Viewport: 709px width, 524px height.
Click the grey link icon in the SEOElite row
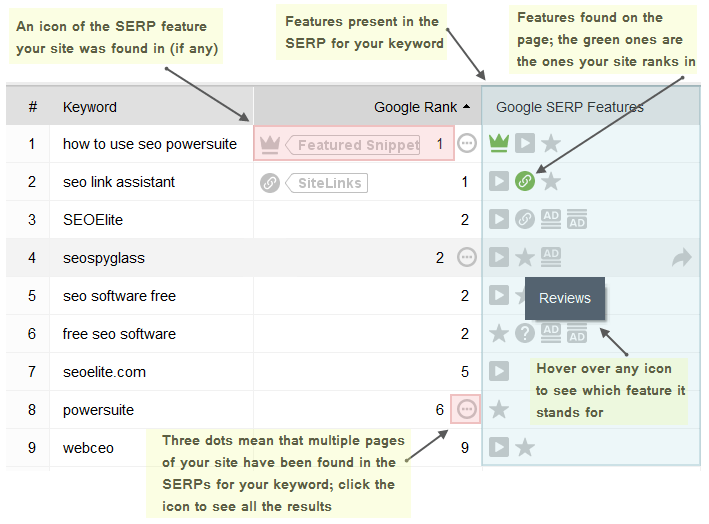click(525, 219)
